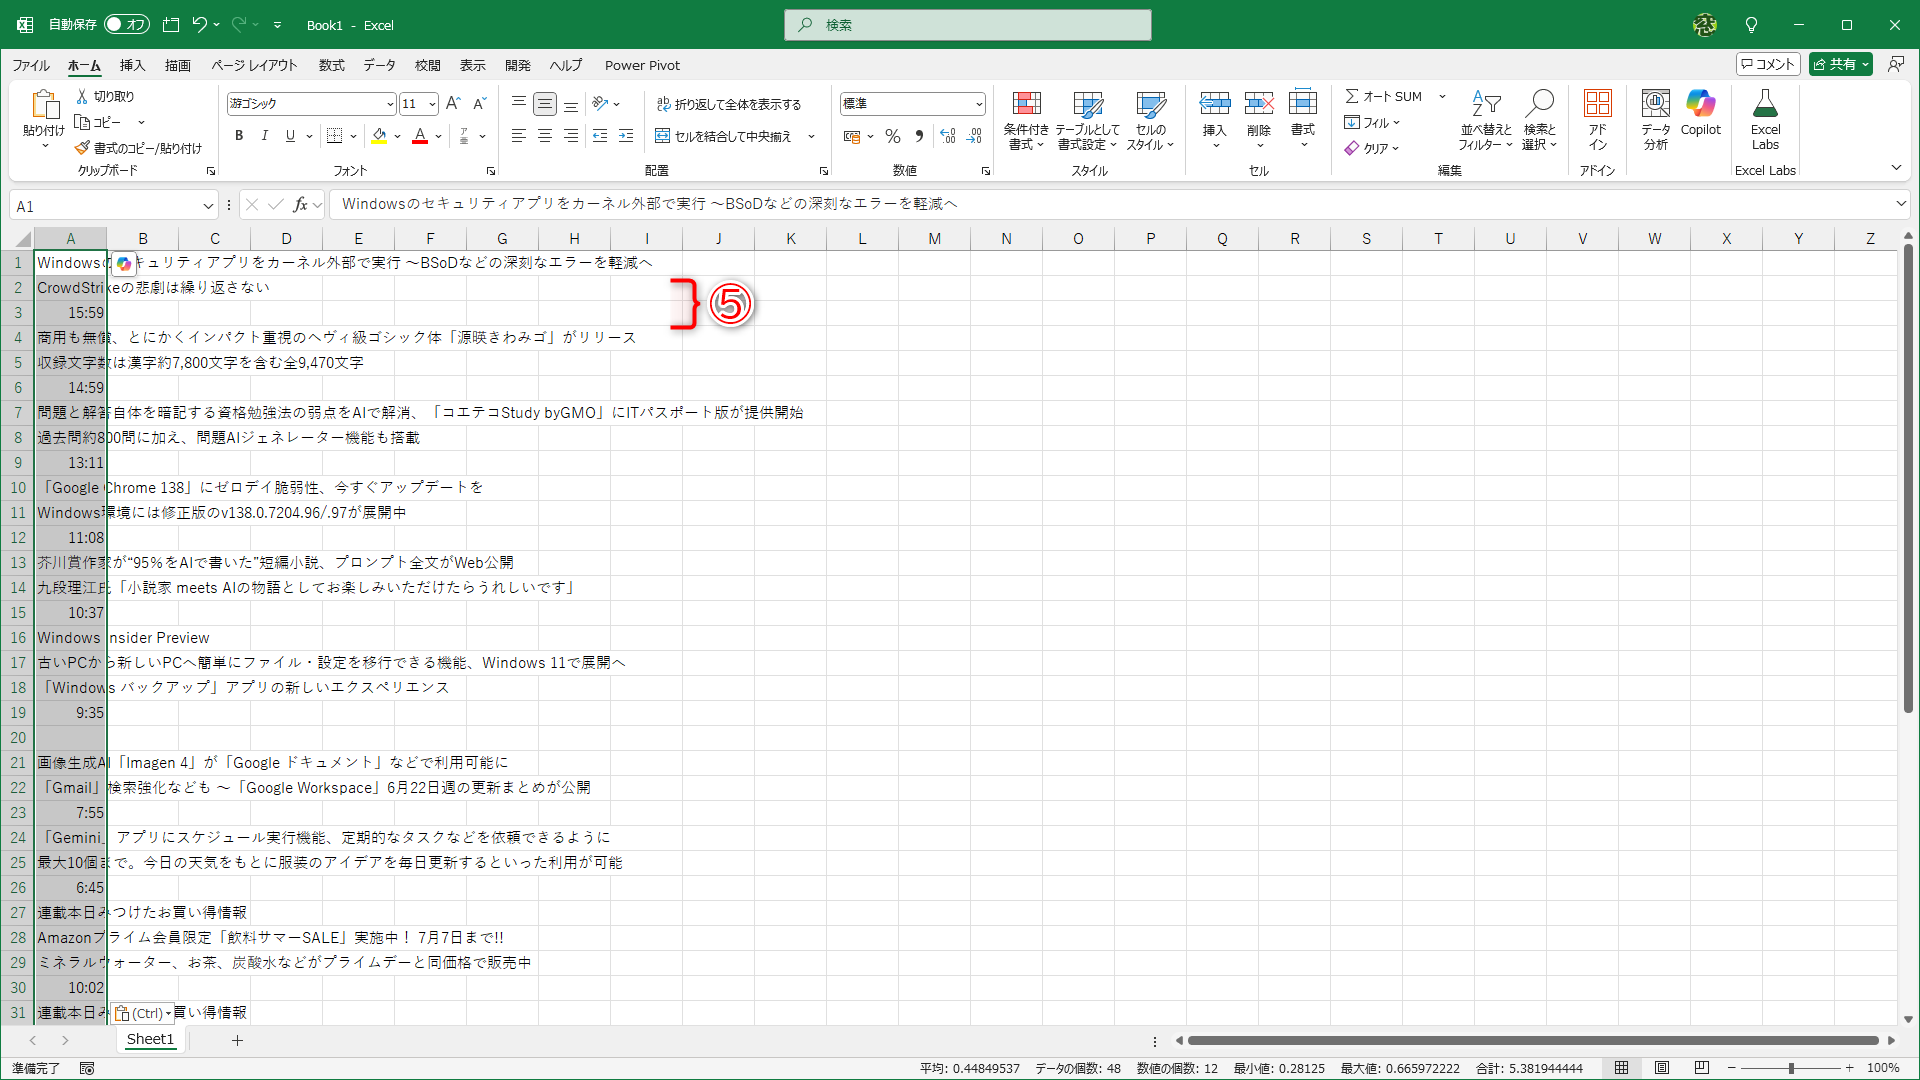Click the zoom slider in status bar
Screen dimensions: 1920x1080
point(1790,1068)
